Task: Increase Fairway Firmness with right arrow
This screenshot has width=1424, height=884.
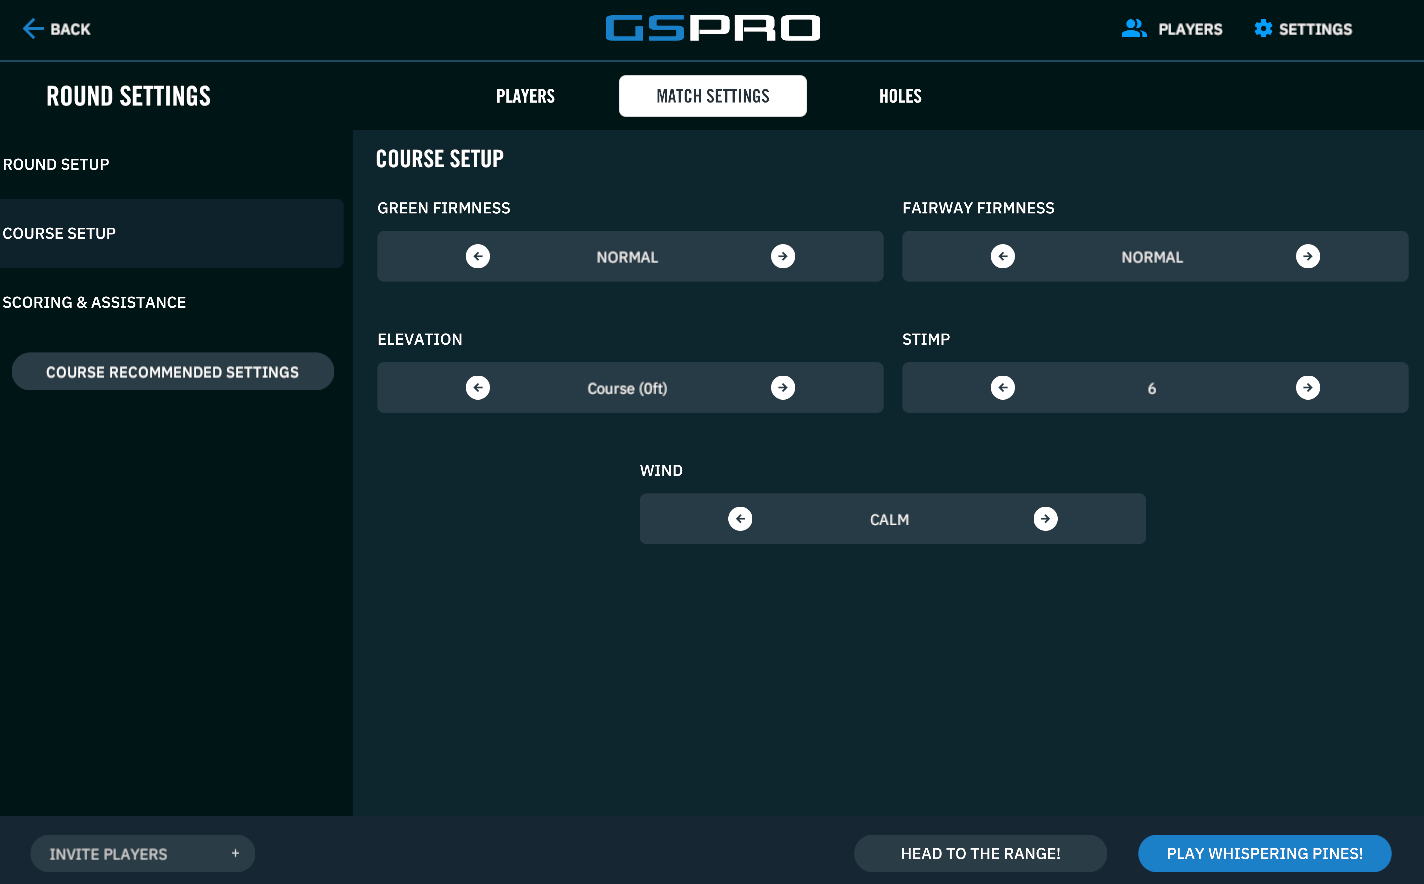Action: coord(1308,257)
